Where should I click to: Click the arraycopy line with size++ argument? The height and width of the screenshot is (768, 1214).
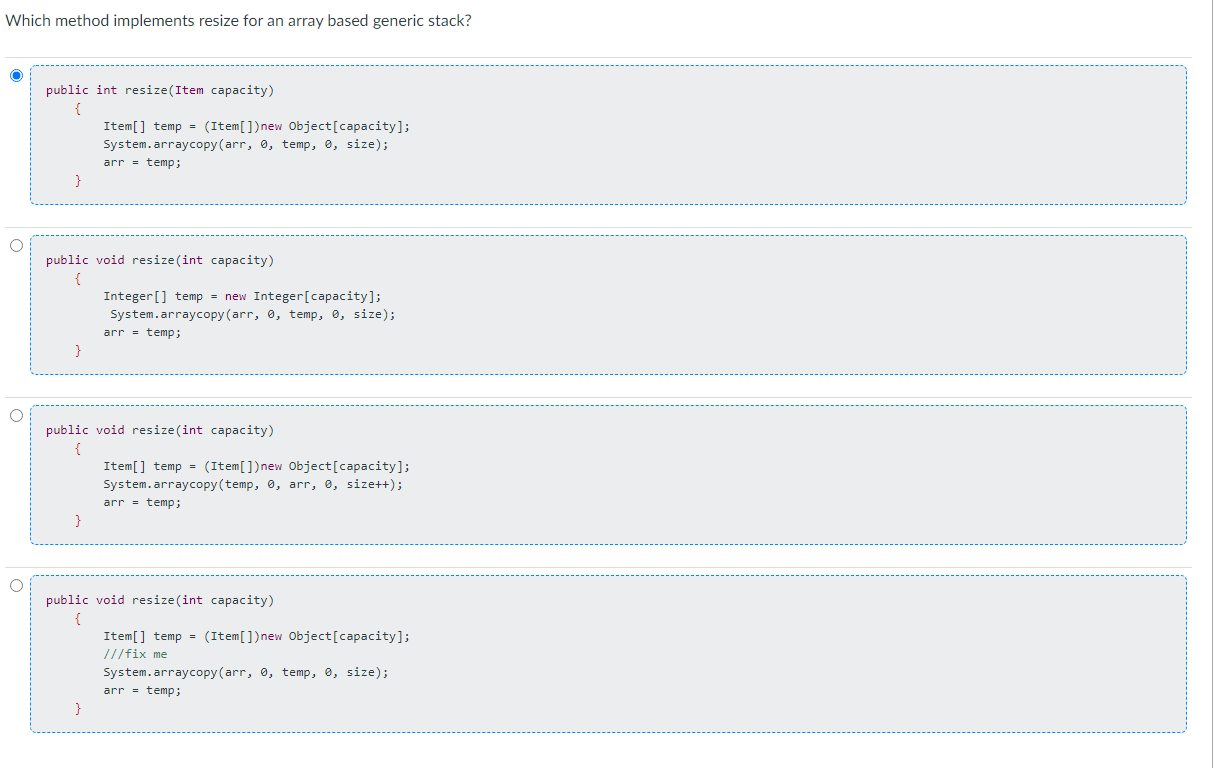tap(253, 484)
